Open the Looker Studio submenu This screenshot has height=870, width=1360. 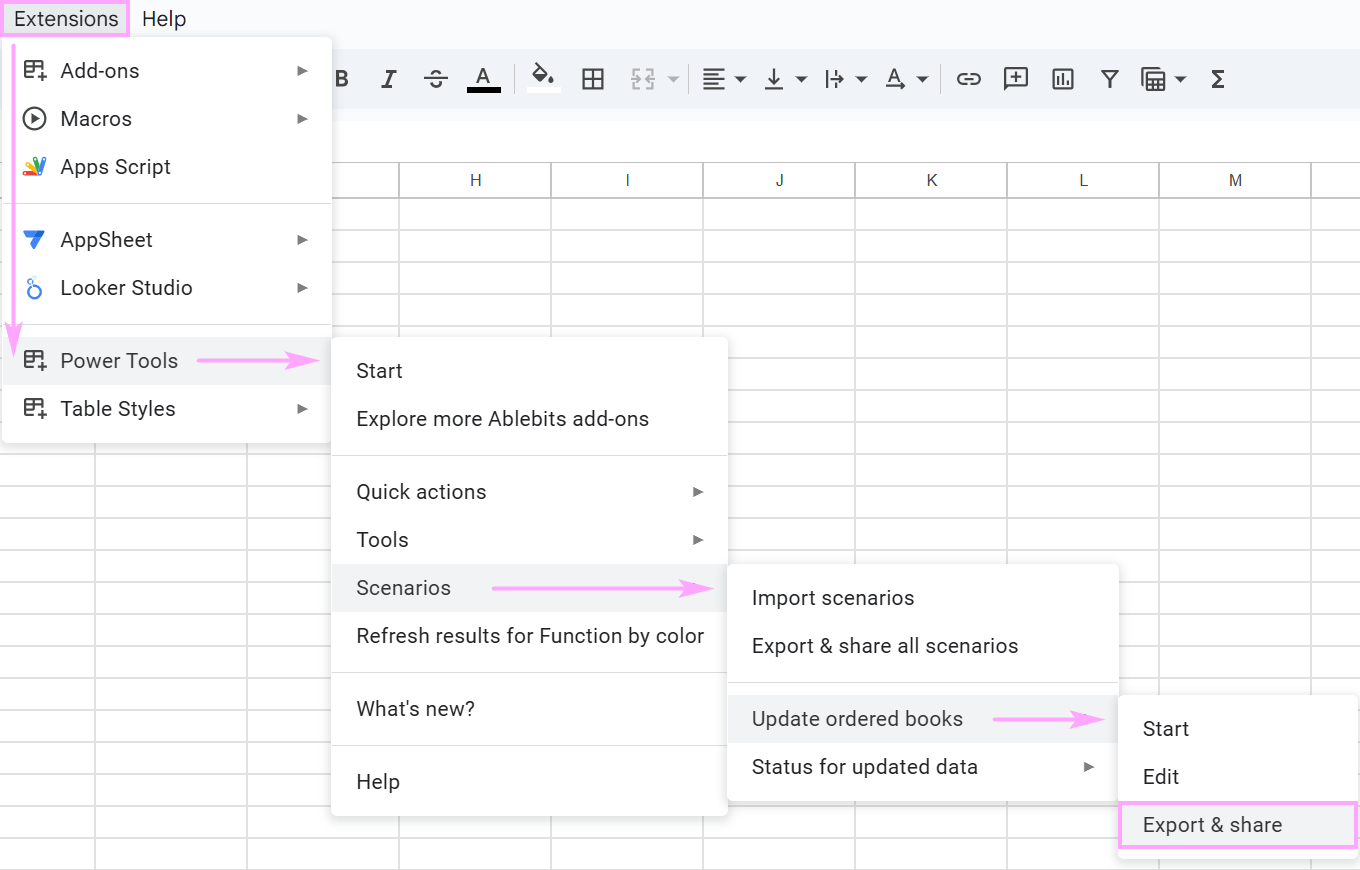(x=167, y=288)
